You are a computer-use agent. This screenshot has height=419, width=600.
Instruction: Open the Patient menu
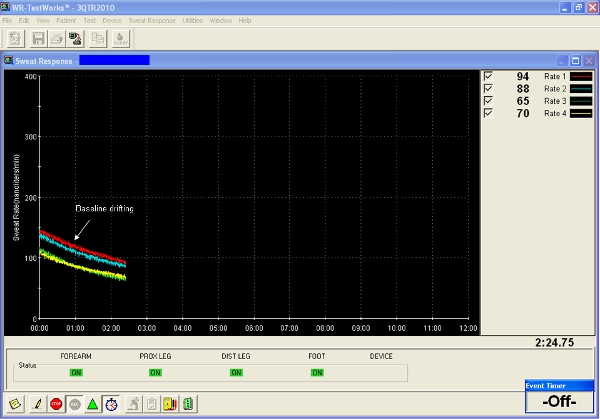(x=65, y=20)
